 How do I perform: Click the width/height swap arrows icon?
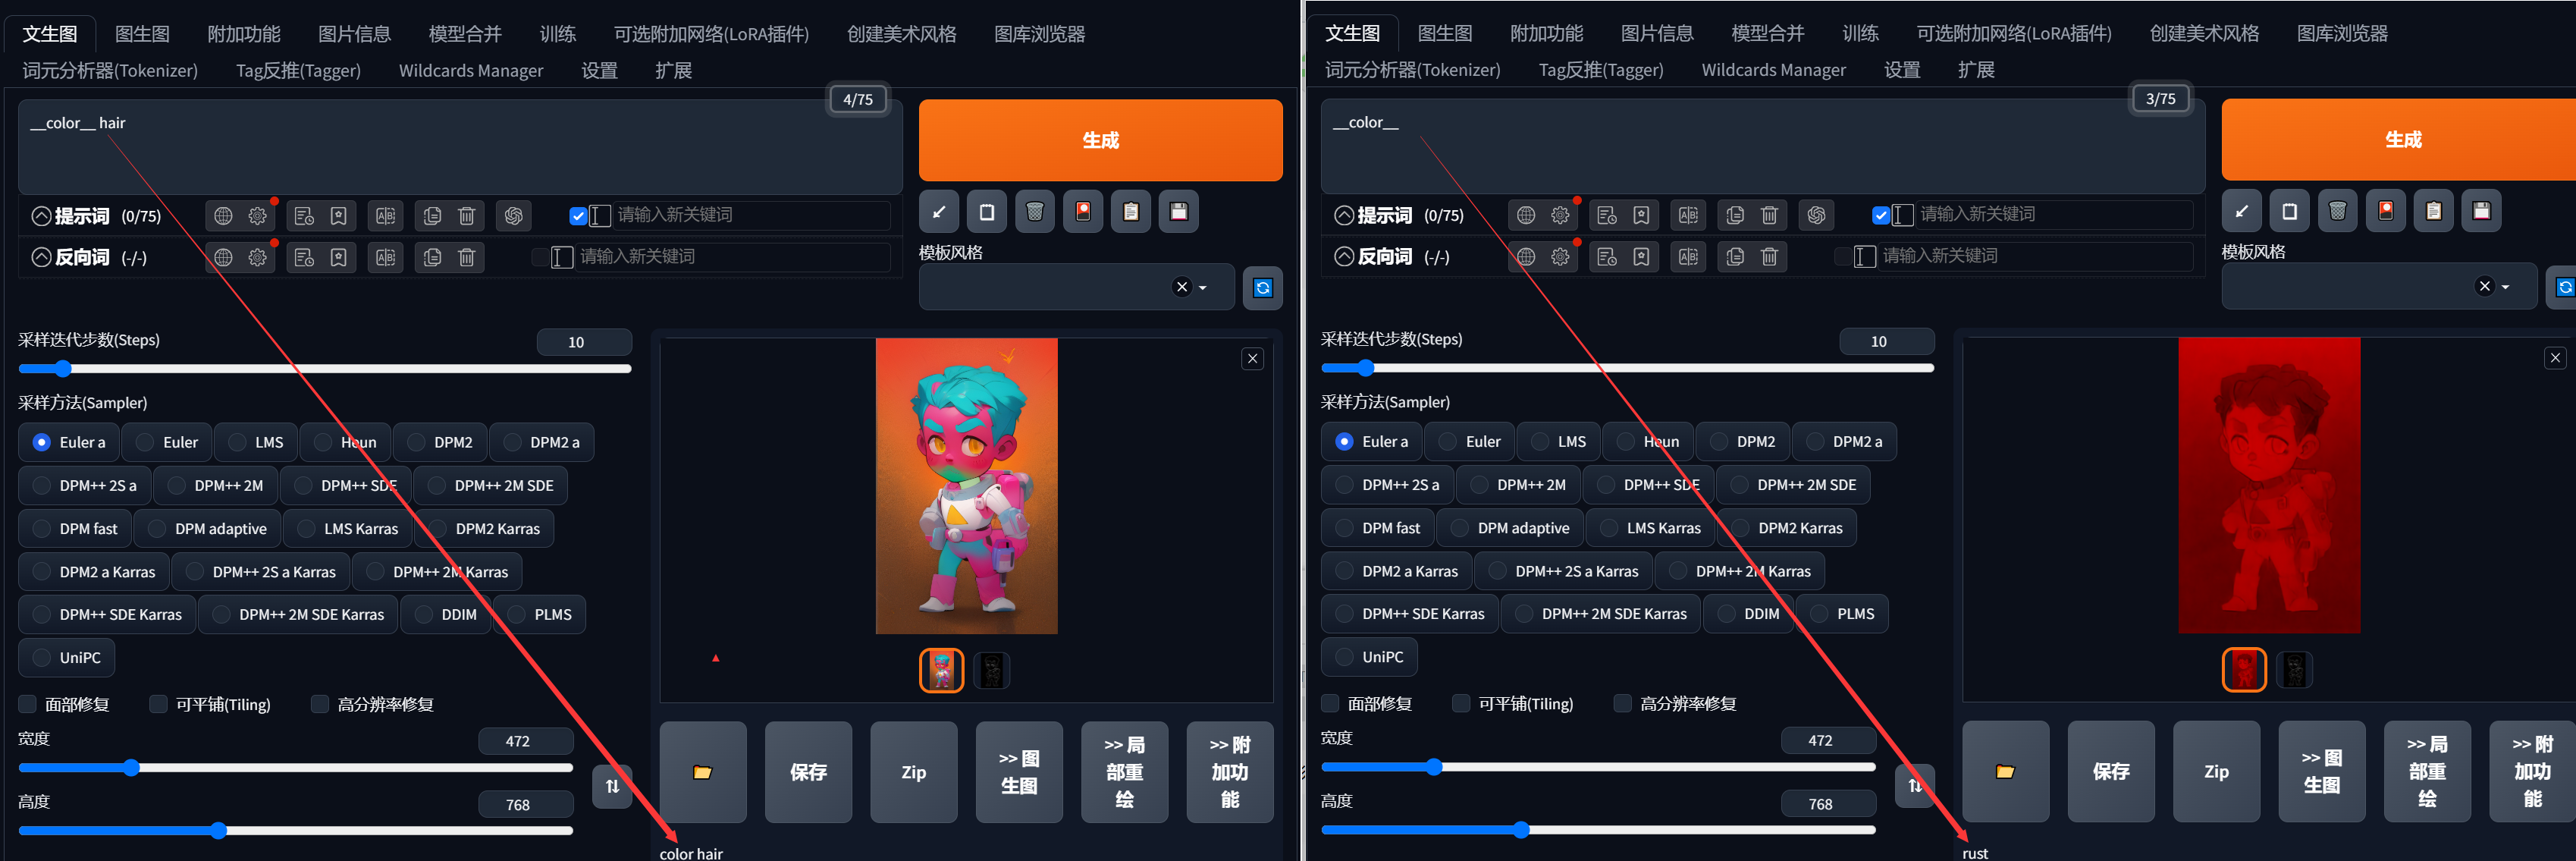tap(611, 787)
